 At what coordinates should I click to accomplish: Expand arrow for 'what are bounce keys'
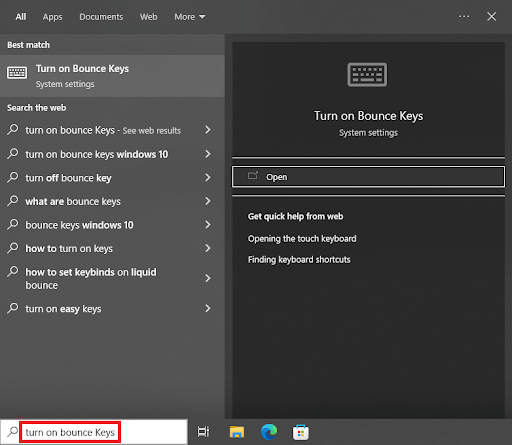[208, 201]
